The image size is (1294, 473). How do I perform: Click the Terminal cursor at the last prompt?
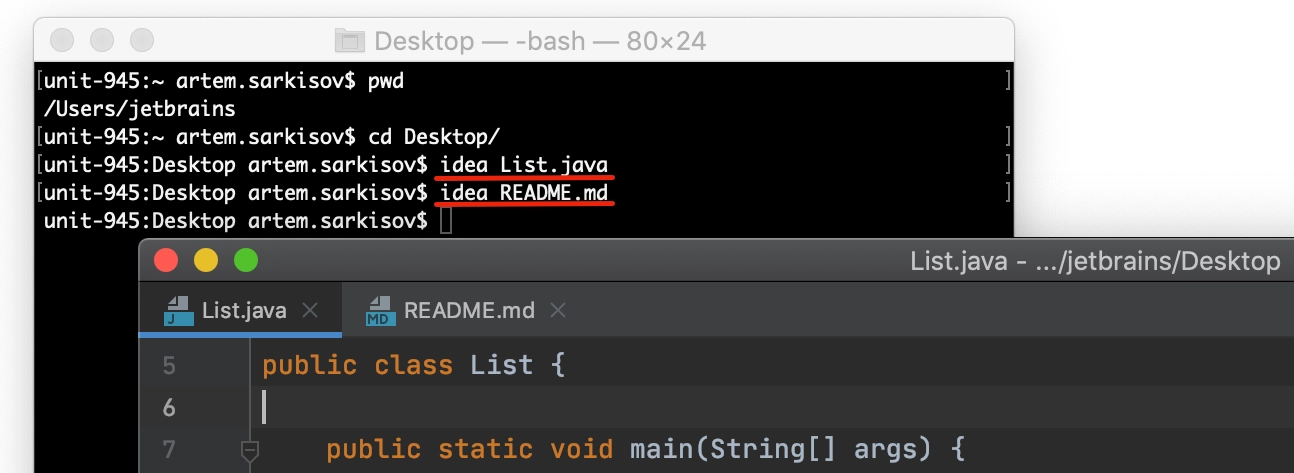point(446,220)
